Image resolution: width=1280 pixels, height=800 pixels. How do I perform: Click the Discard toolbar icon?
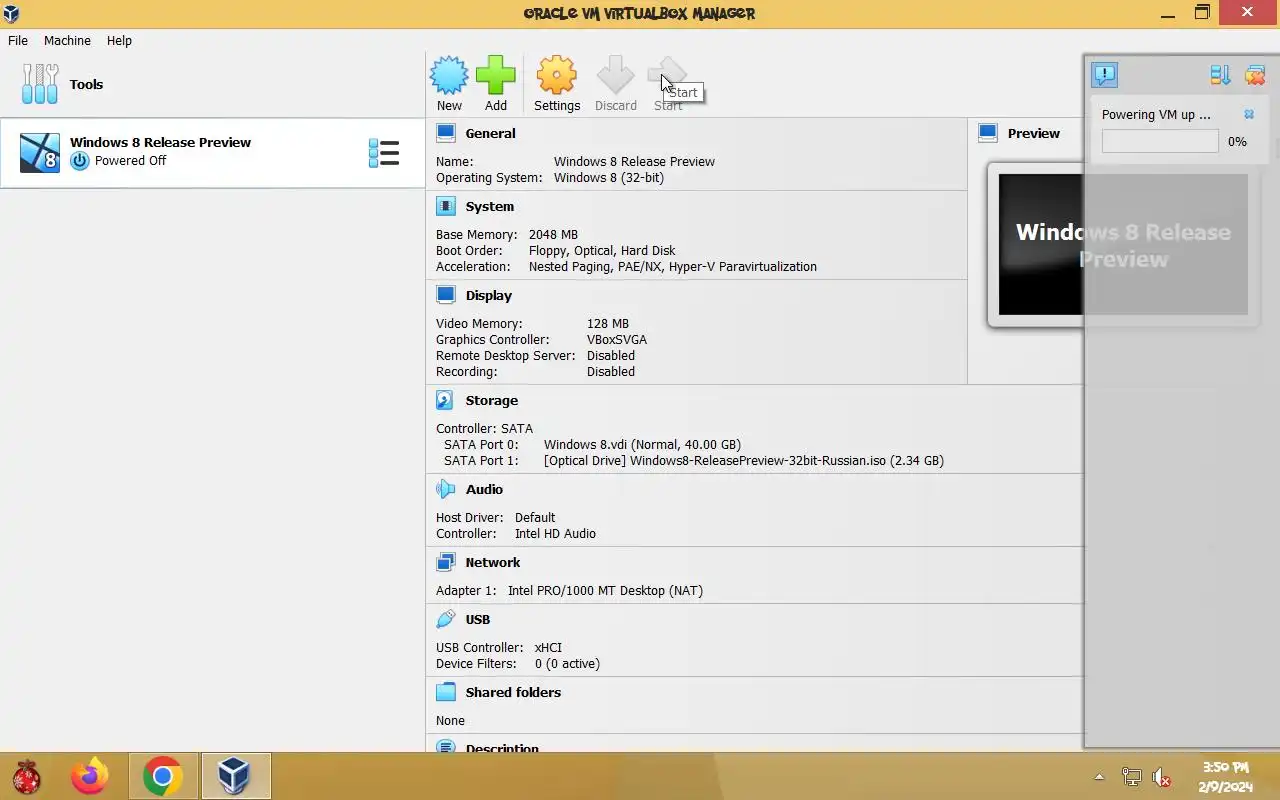[x=615, y=75]
